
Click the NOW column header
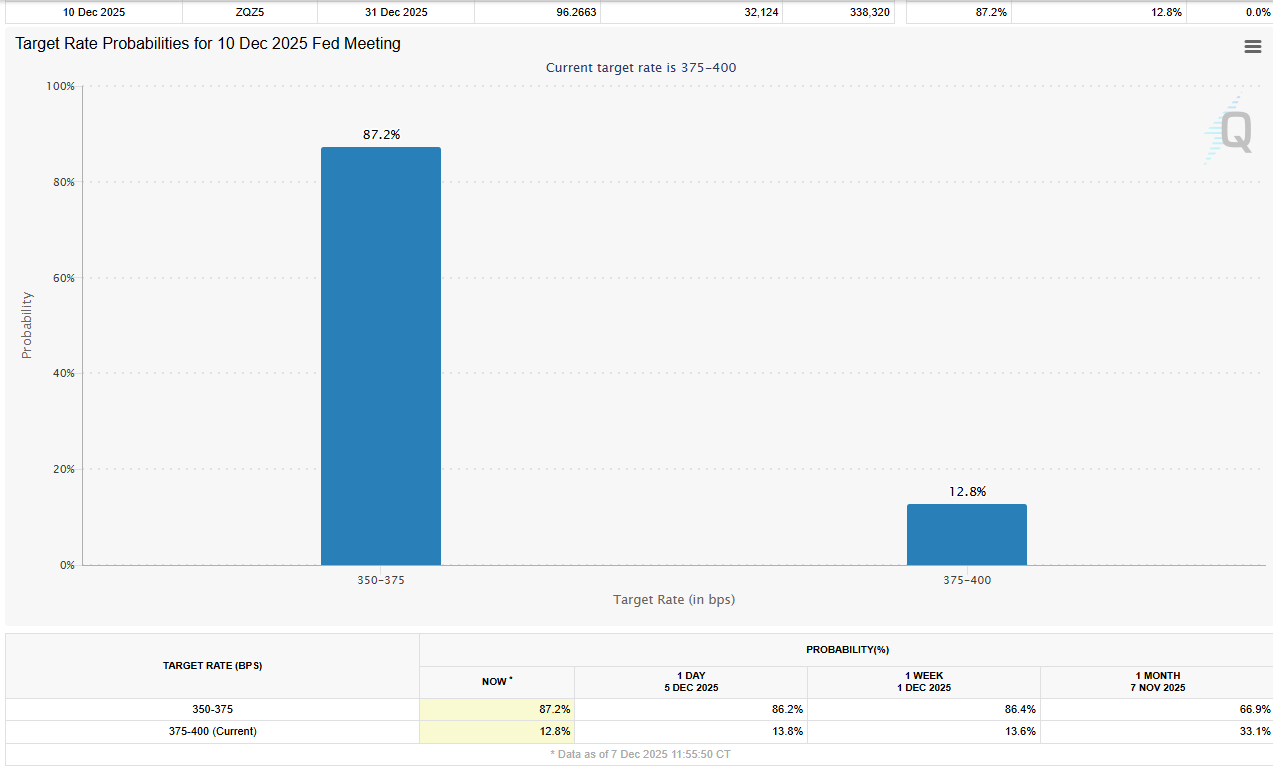(x=497, y=681)
